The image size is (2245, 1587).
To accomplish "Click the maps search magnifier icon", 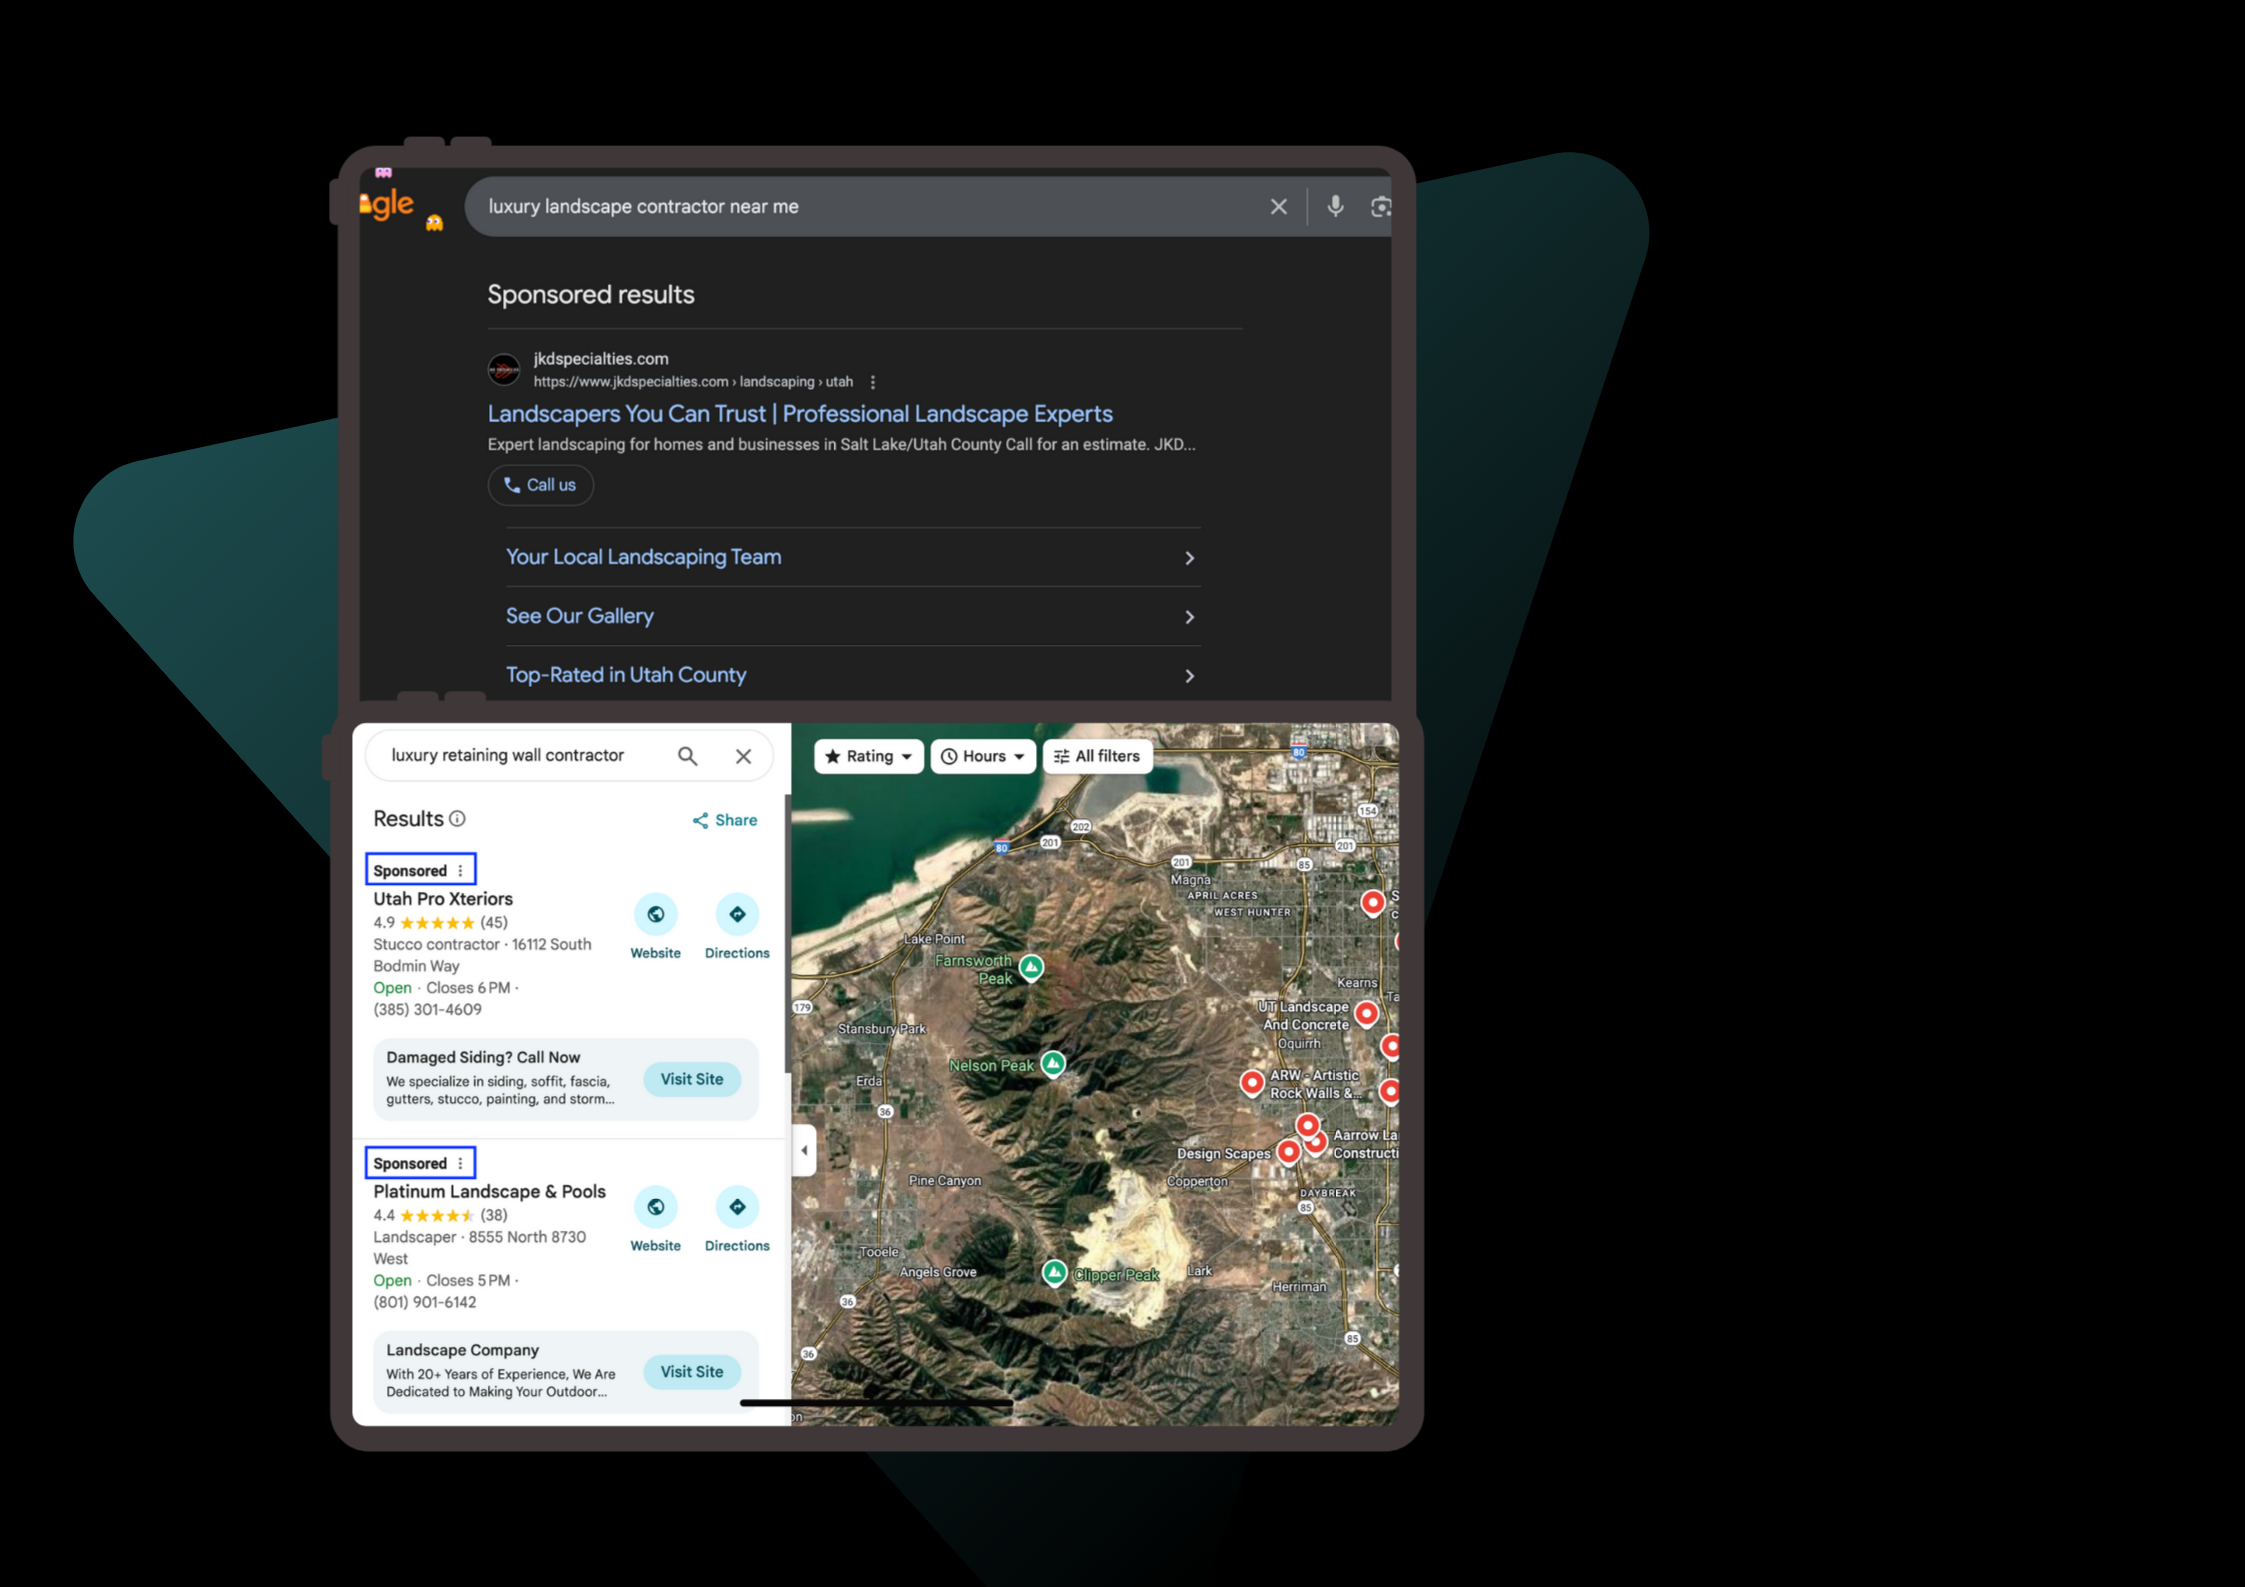I will tap(687, 756).
